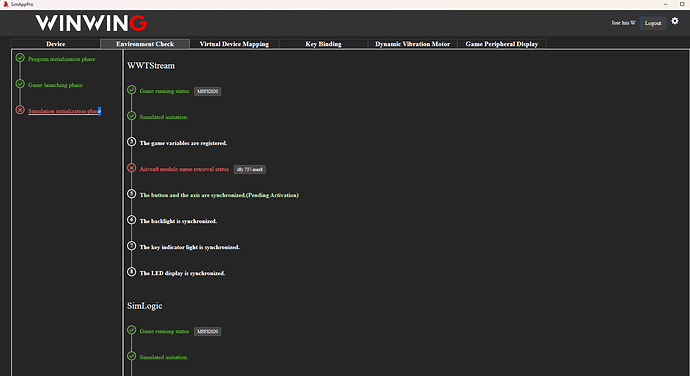Open the settings gear icon

point(675,21)
